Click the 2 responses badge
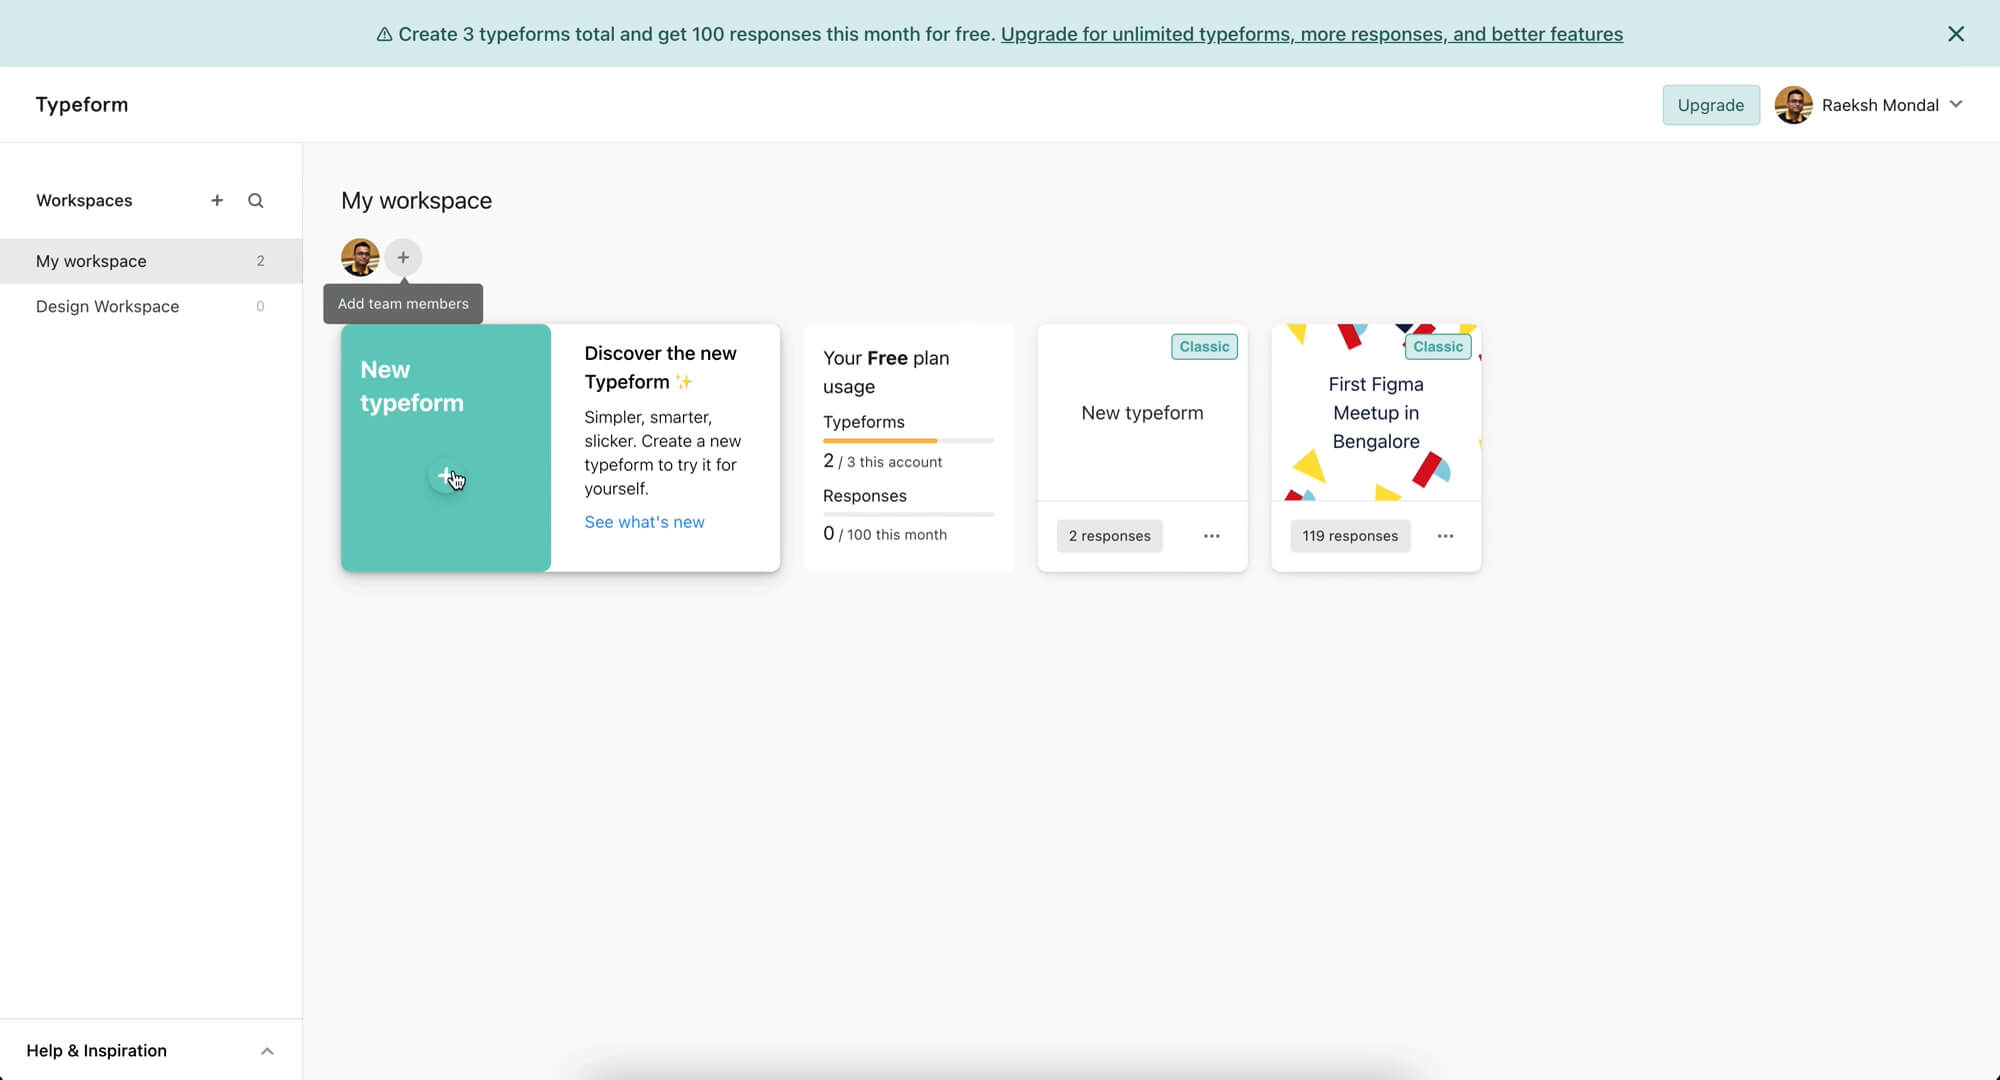The image size is (2000, 1080). click(1109, 536)
